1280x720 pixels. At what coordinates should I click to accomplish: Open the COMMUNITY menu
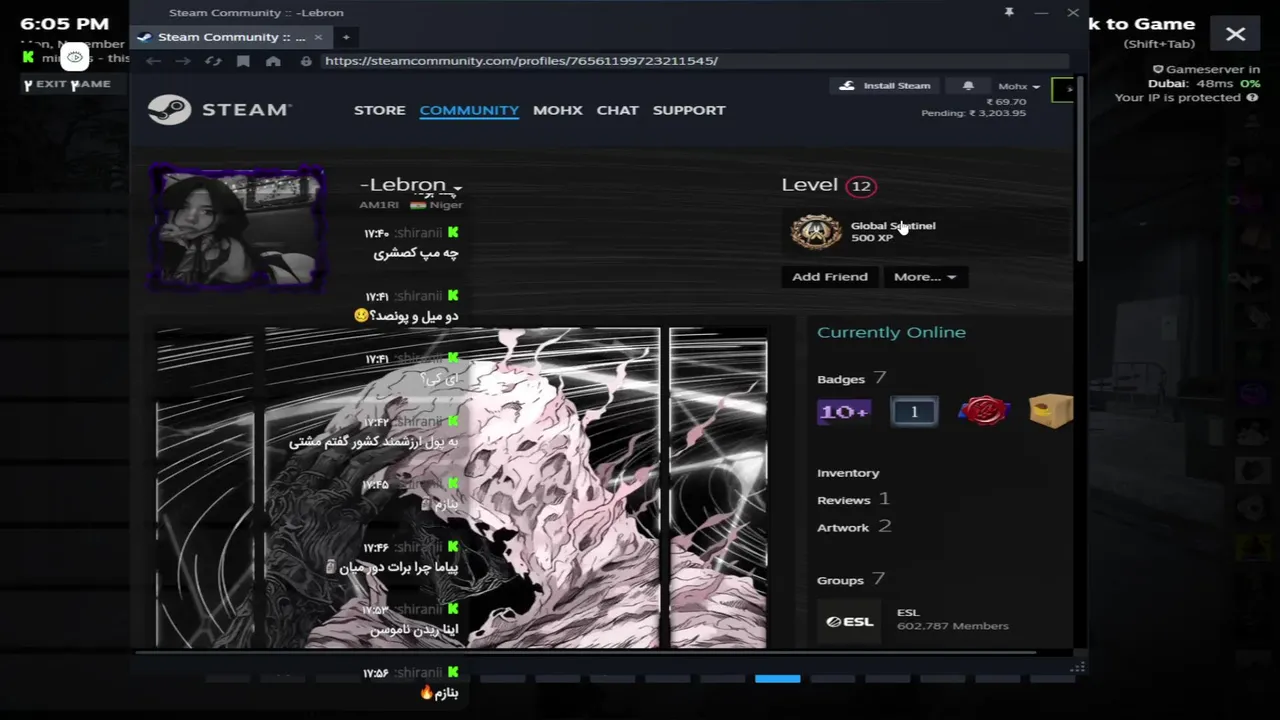(469, 110)
